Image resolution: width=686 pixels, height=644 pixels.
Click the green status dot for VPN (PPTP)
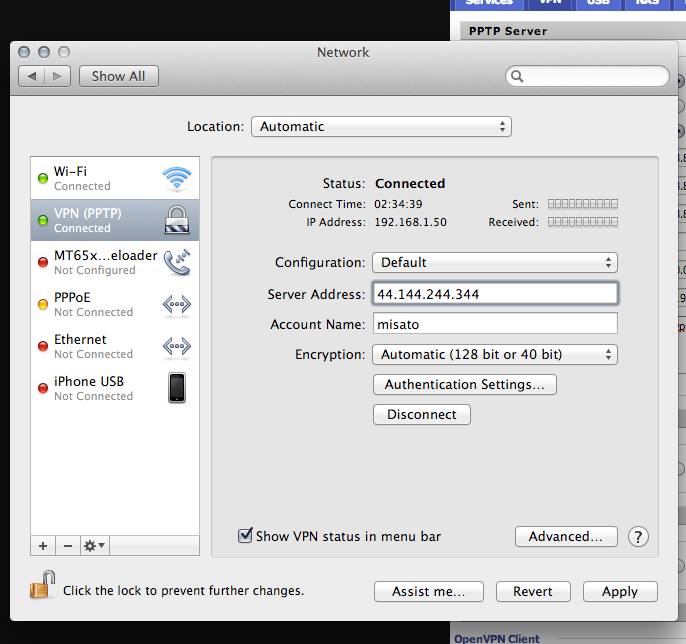click(43, 220)
